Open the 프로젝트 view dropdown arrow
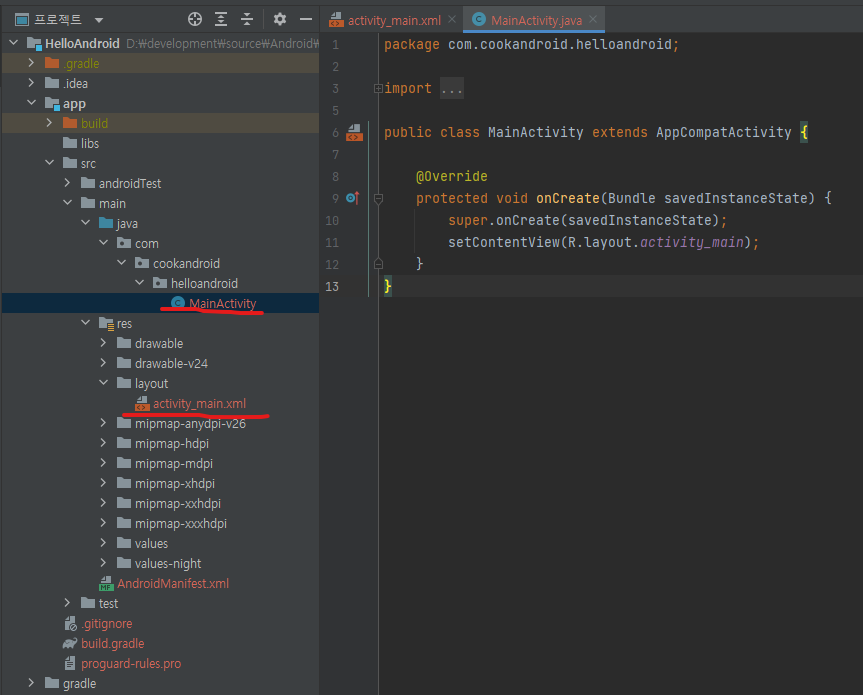 [x=99, y=20]
